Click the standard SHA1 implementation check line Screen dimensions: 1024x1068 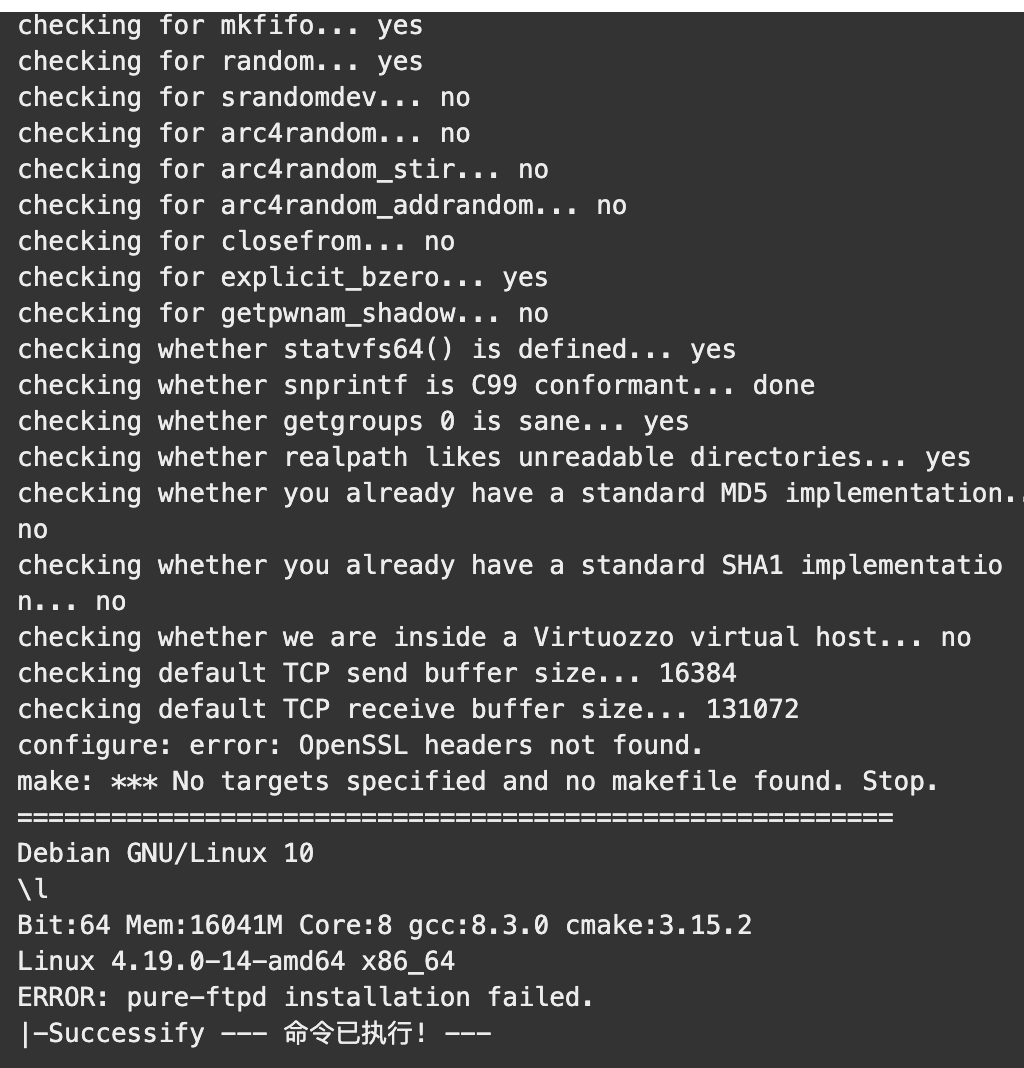pos(510,583)
